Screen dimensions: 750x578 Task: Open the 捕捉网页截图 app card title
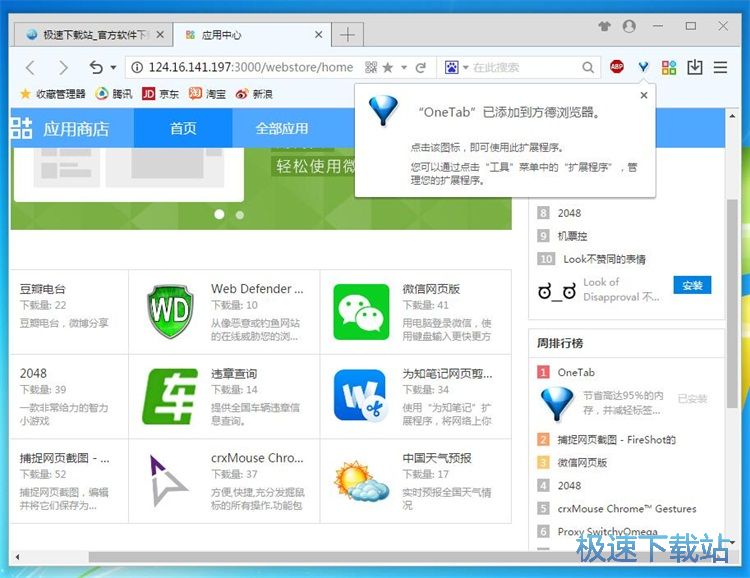pos(65,458)
